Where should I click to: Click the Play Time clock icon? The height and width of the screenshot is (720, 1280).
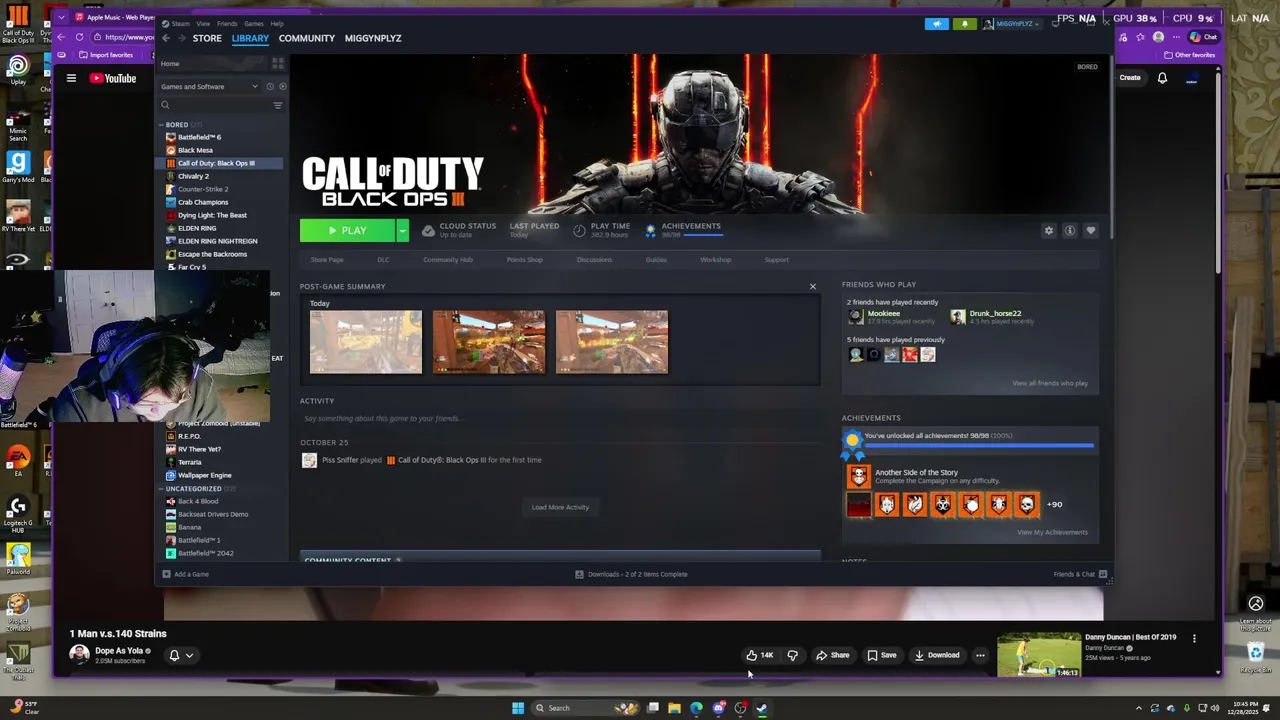click(x=579, y=231)
